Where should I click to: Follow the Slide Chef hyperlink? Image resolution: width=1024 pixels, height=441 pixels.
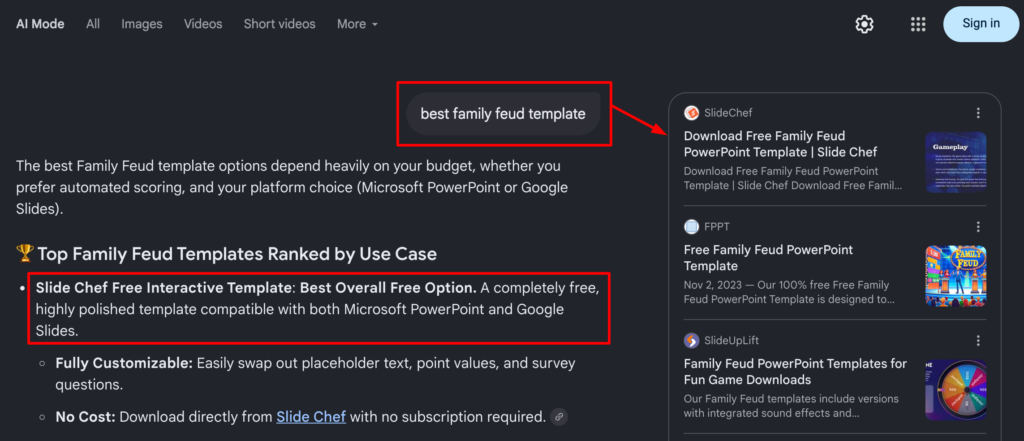(x=311, y=417)
